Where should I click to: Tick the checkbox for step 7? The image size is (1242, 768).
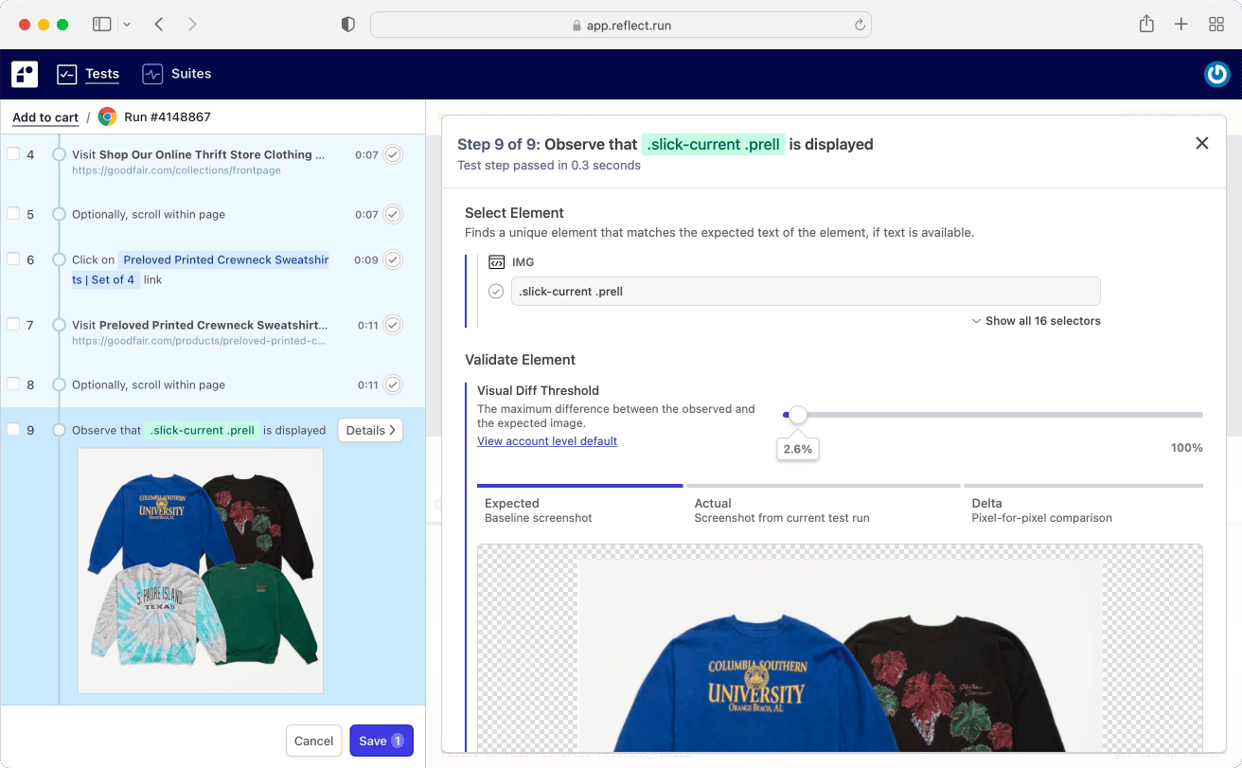14,324
